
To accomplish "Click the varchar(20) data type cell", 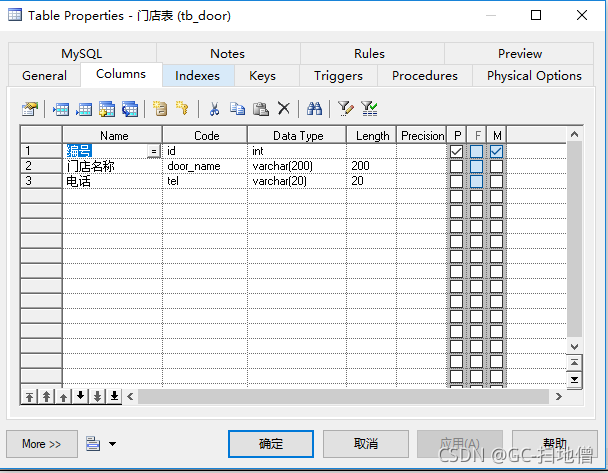I will pos(297,181).
